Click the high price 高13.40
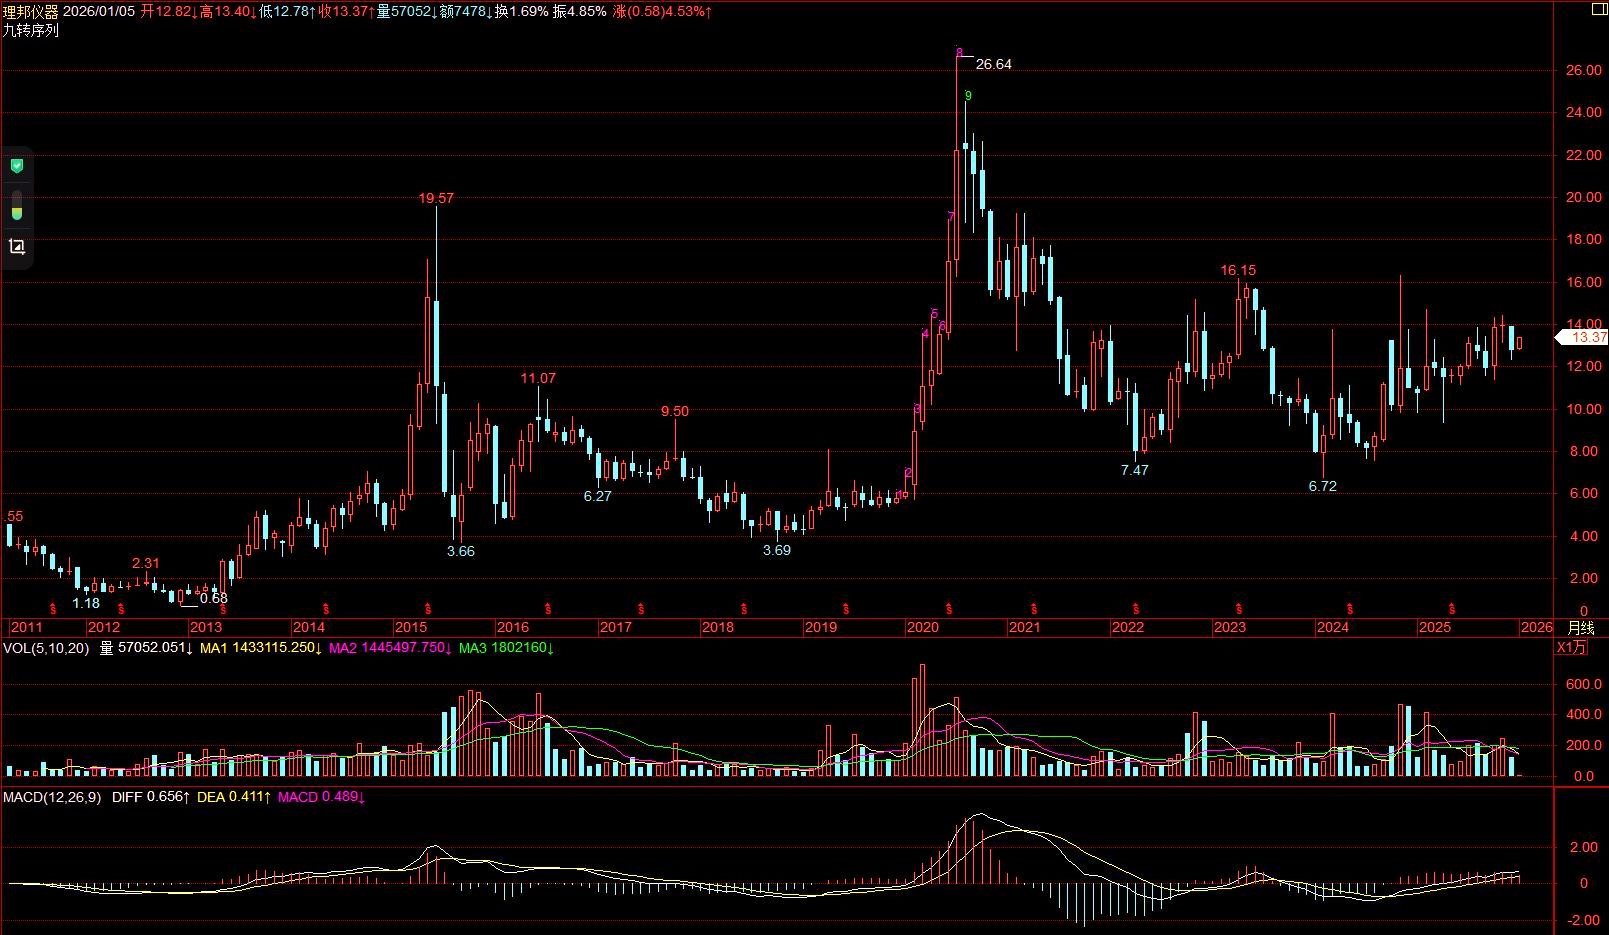Viewport: 1609px width, 935px height. [226, 11]
